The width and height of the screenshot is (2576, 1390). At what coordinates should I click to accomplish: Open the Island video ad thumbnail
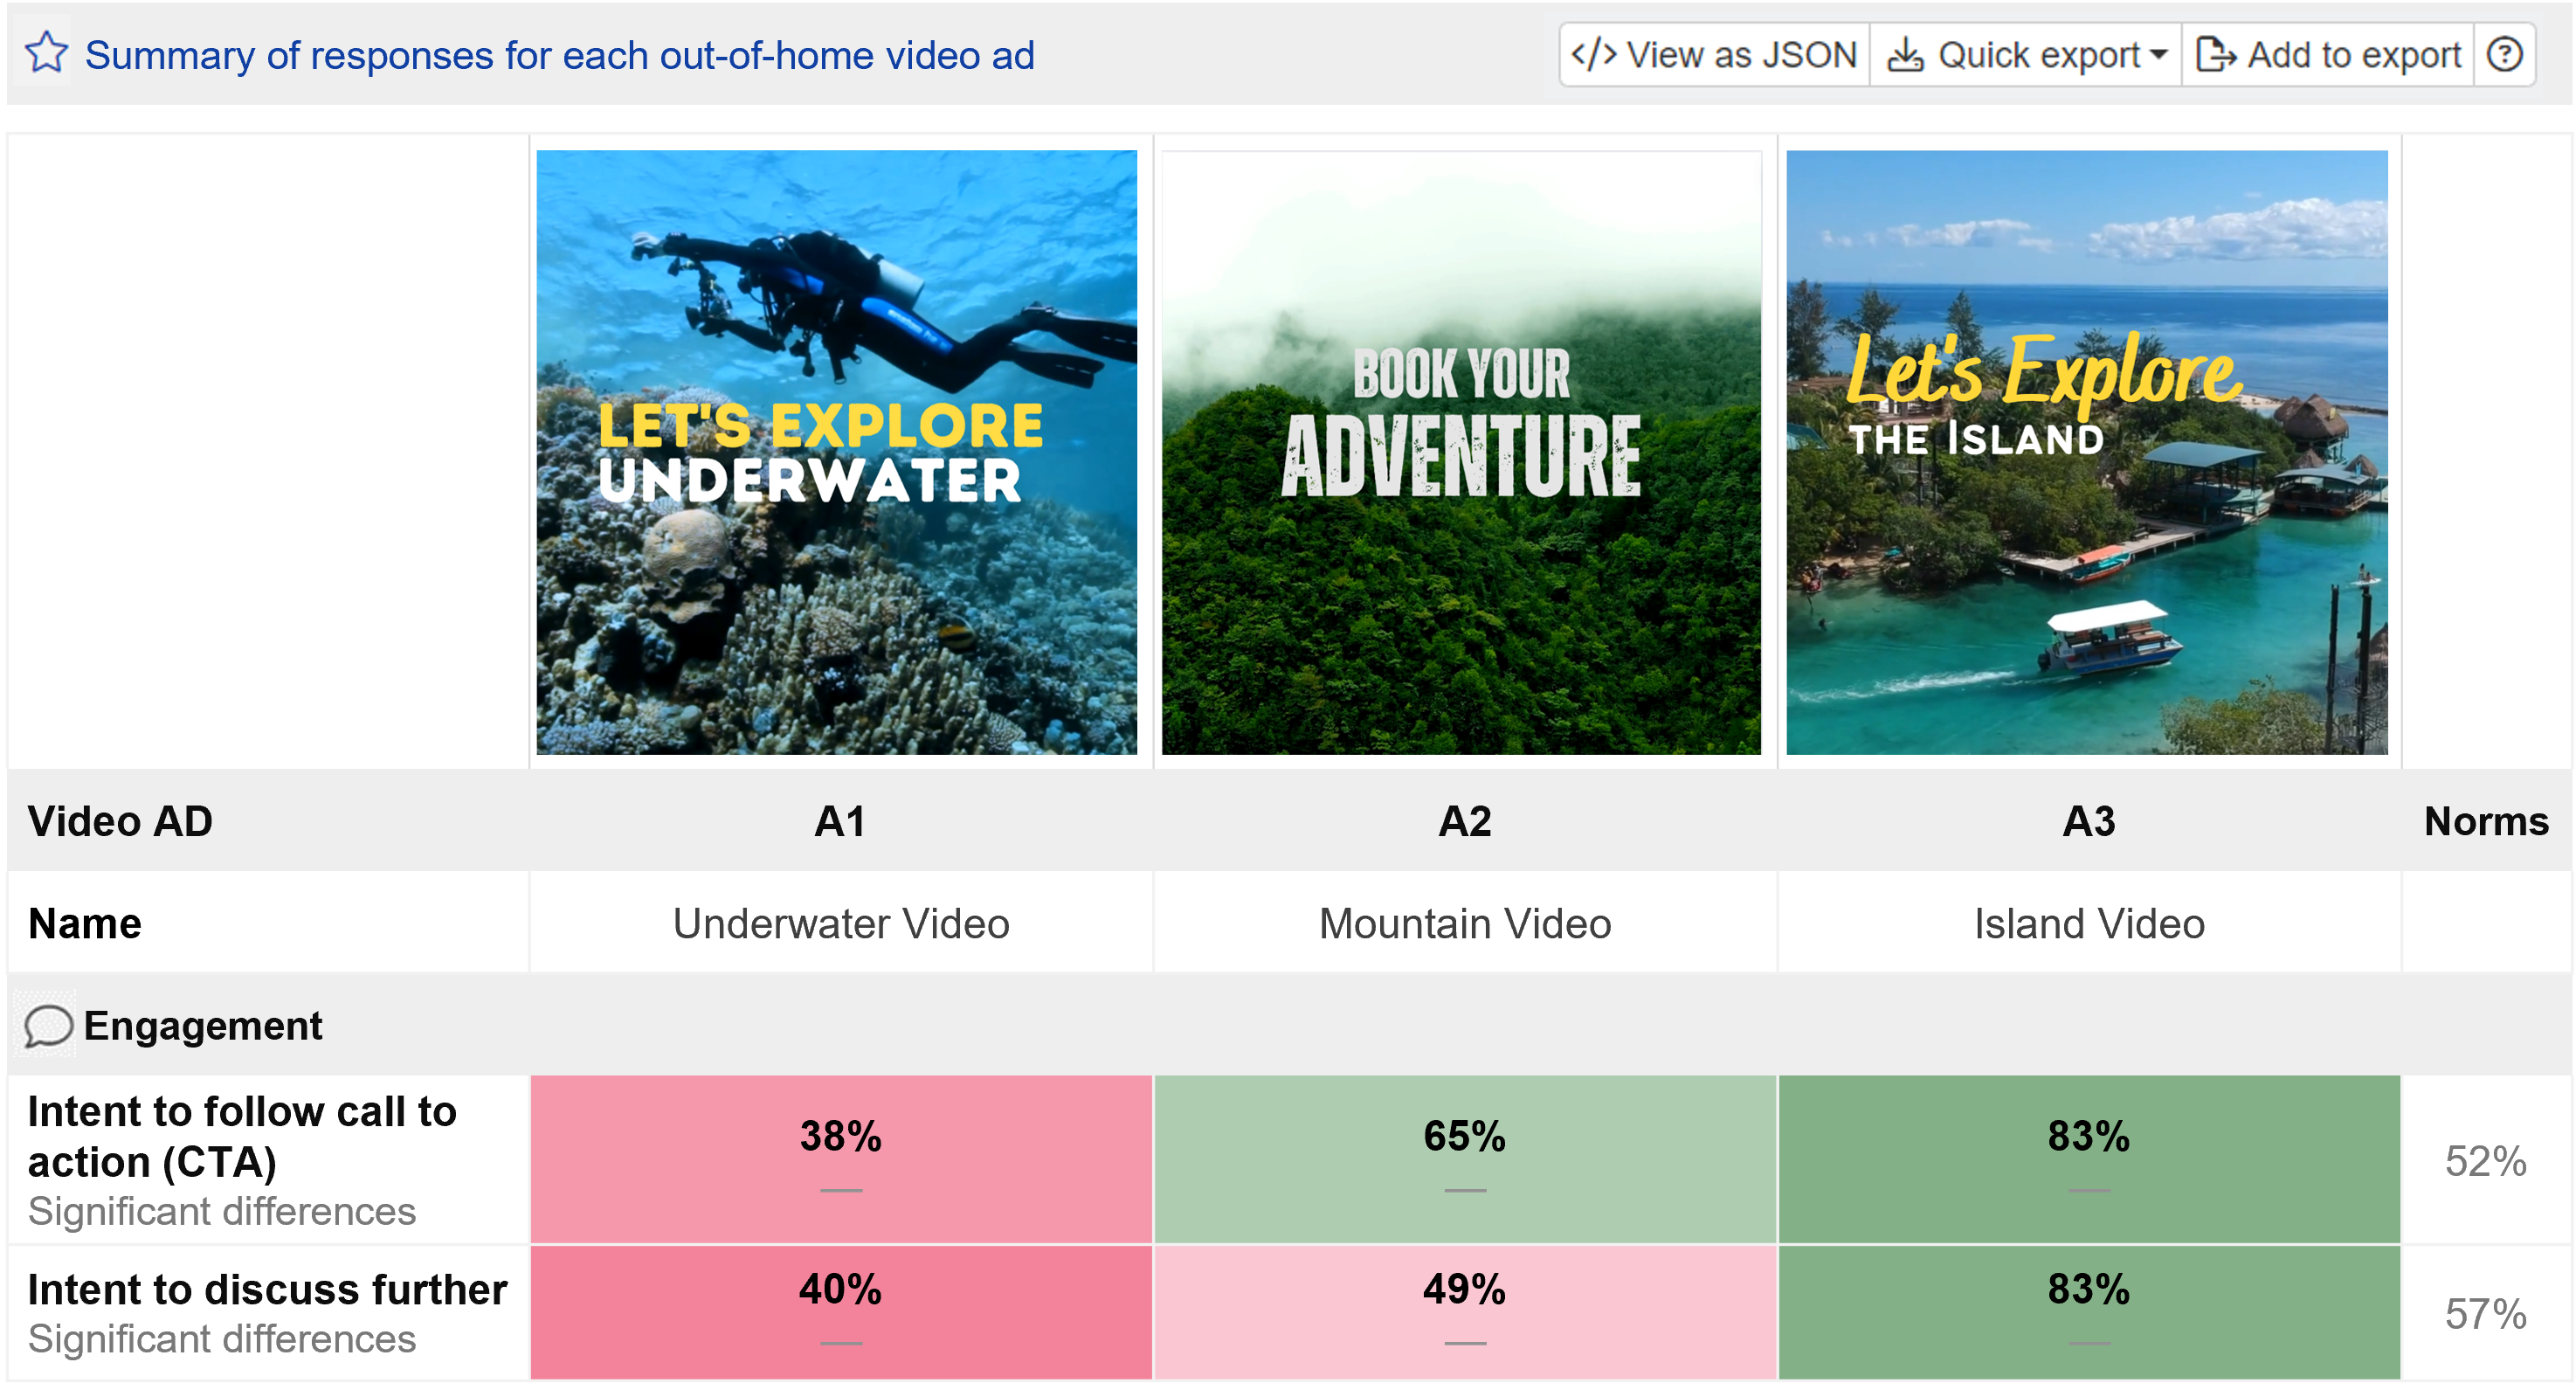tap(2086, 452)
